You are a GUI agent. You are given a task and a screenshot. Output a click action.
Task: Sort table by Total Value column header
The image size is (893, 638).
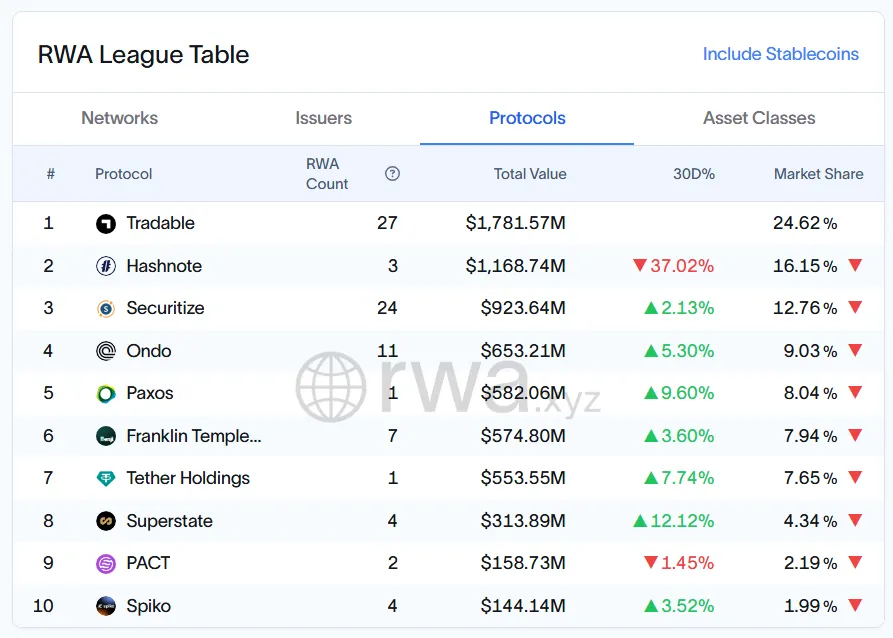(x=530, y=174)
